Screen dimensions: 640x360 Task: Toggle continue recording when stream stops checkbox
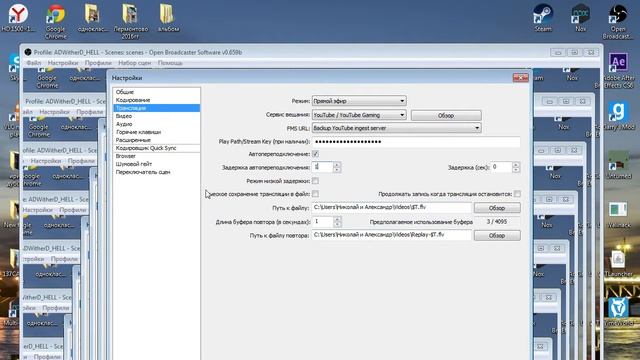[517, 194]
